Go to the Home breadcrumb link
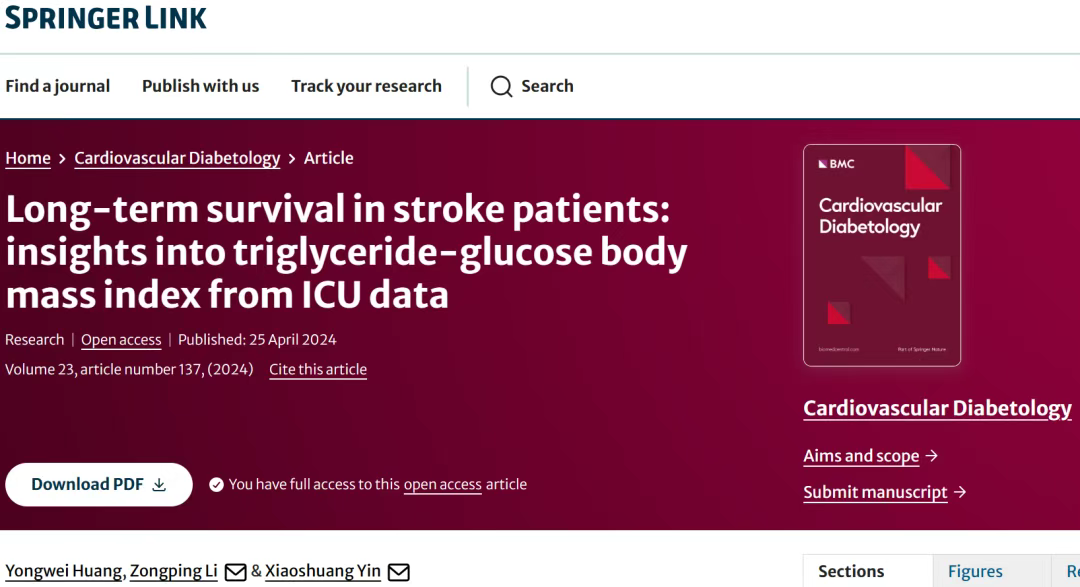 (28, 158)
